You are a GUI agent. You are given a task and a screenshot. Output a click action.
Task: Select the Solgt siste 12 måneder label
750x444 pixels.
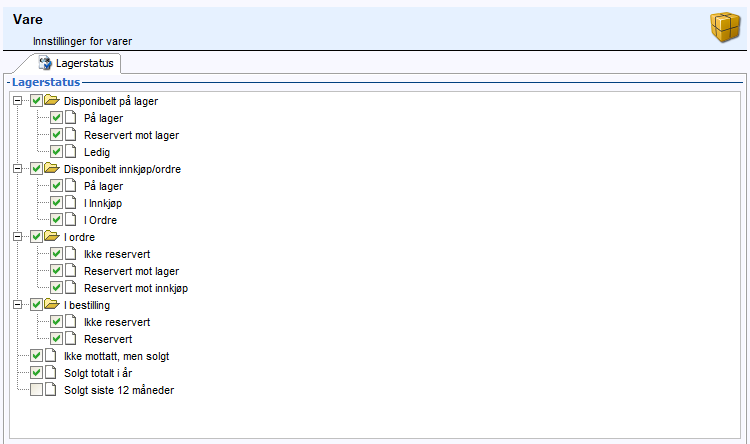(x=119, y=390)
